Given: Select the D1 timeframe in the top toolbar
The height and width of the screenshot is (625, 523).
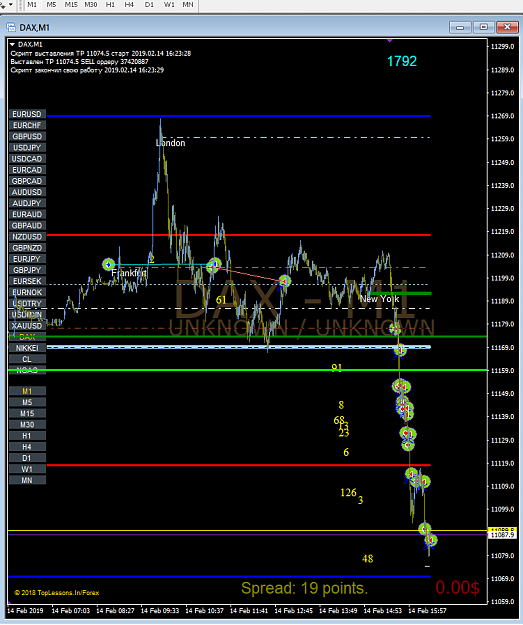Looking at the screenshot, I should [149, 5].
